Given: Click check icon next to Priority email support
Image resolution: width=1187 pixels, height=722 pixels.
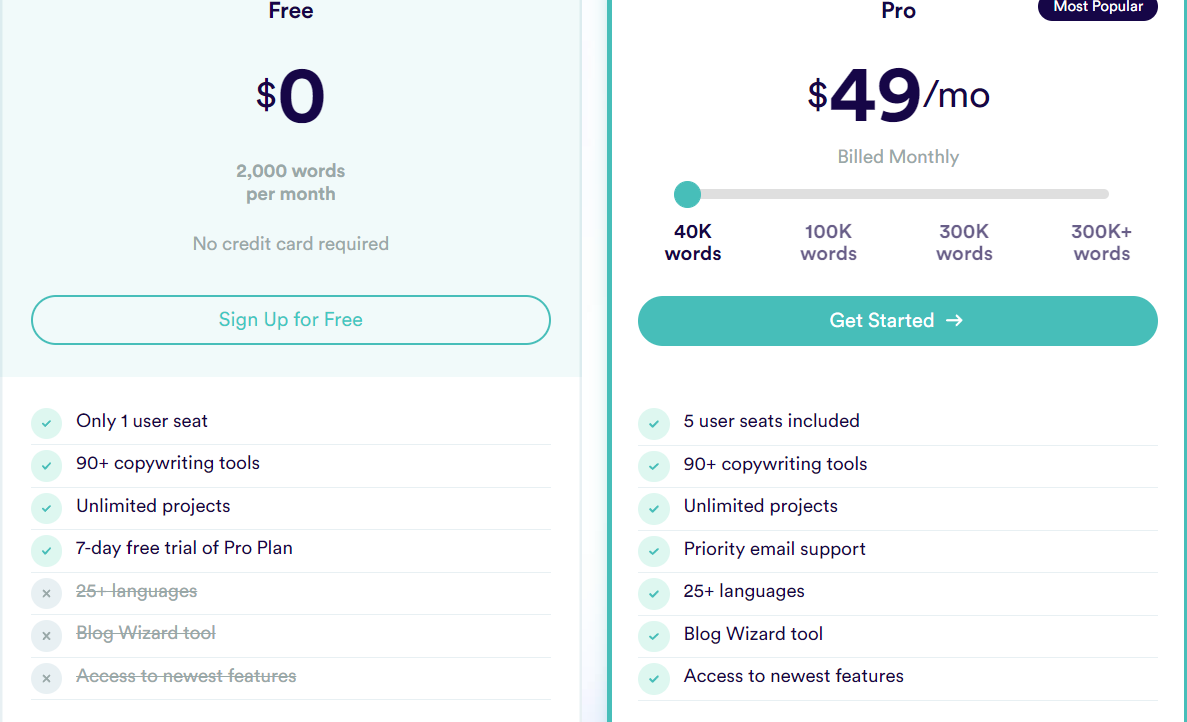Looking at the screenshot, I should 654,551.
